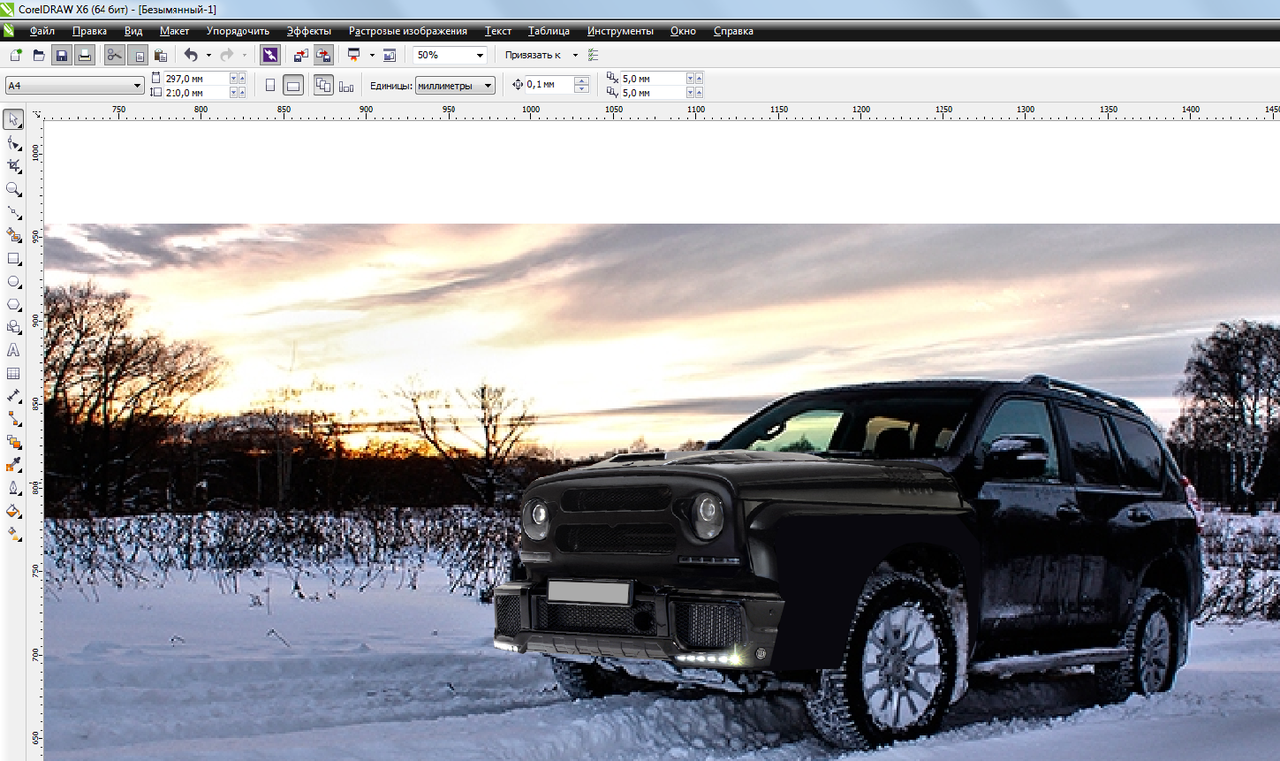Select the Ellipse tool

(x=14, y=281)
